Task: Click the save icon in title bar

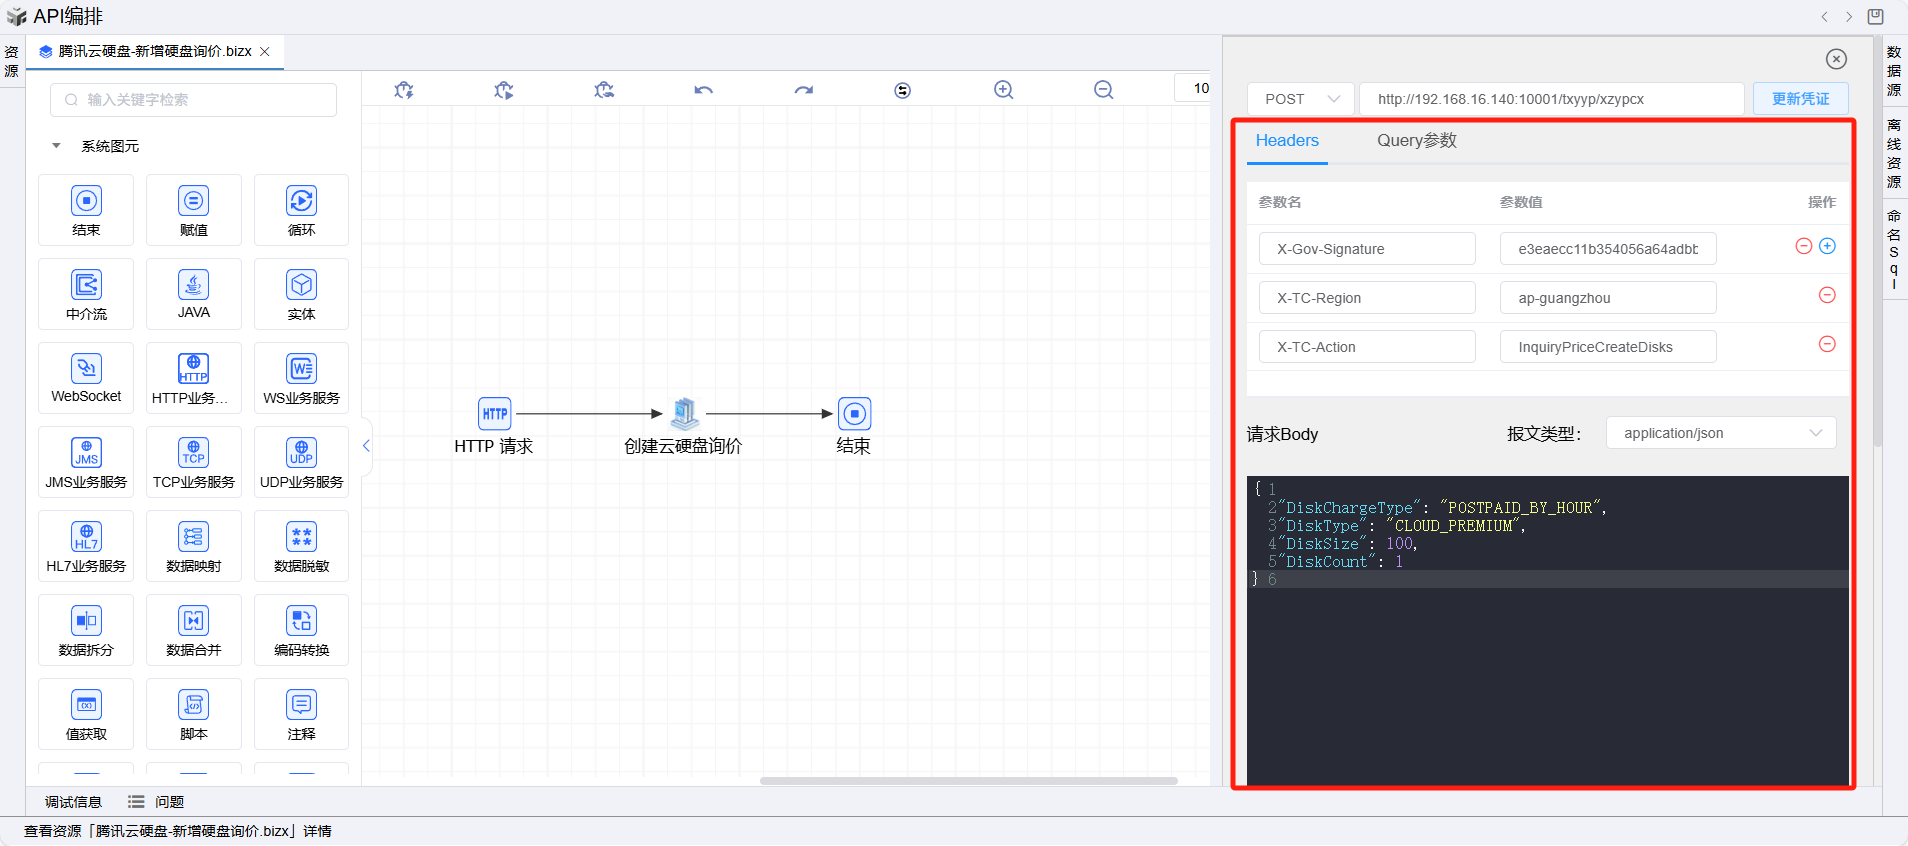Action: pos(1876,16)
